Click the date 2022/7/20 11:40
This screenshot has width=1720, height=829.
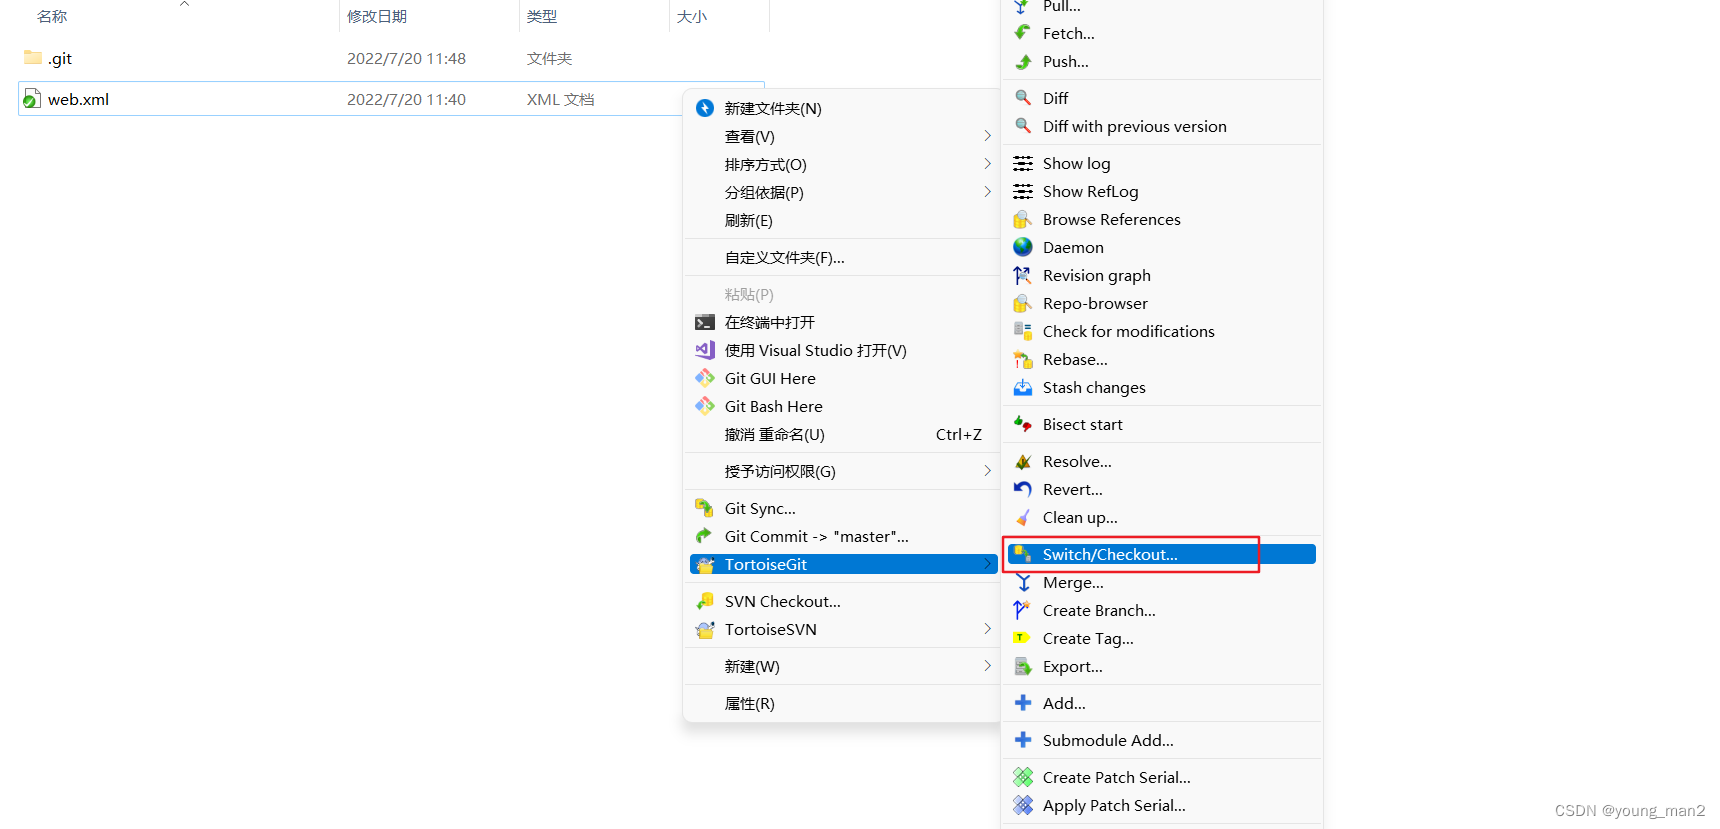tap(406, 99)
